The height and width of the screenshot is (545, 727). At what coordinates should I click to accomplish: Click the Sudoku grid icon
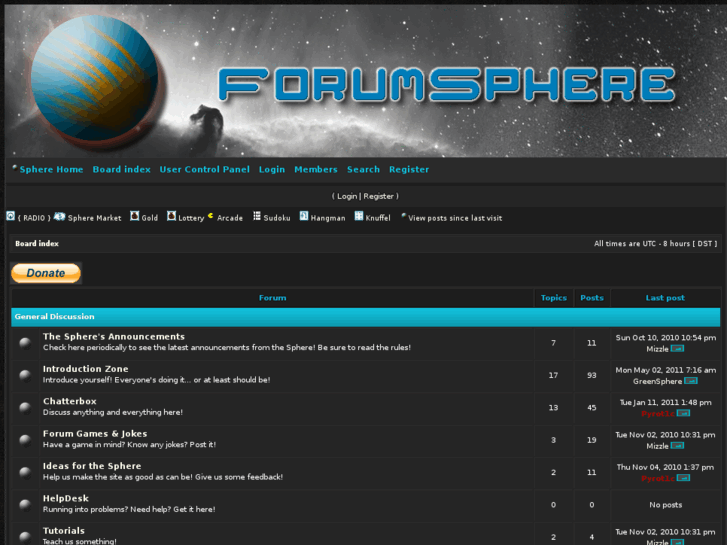pos(257,216)
